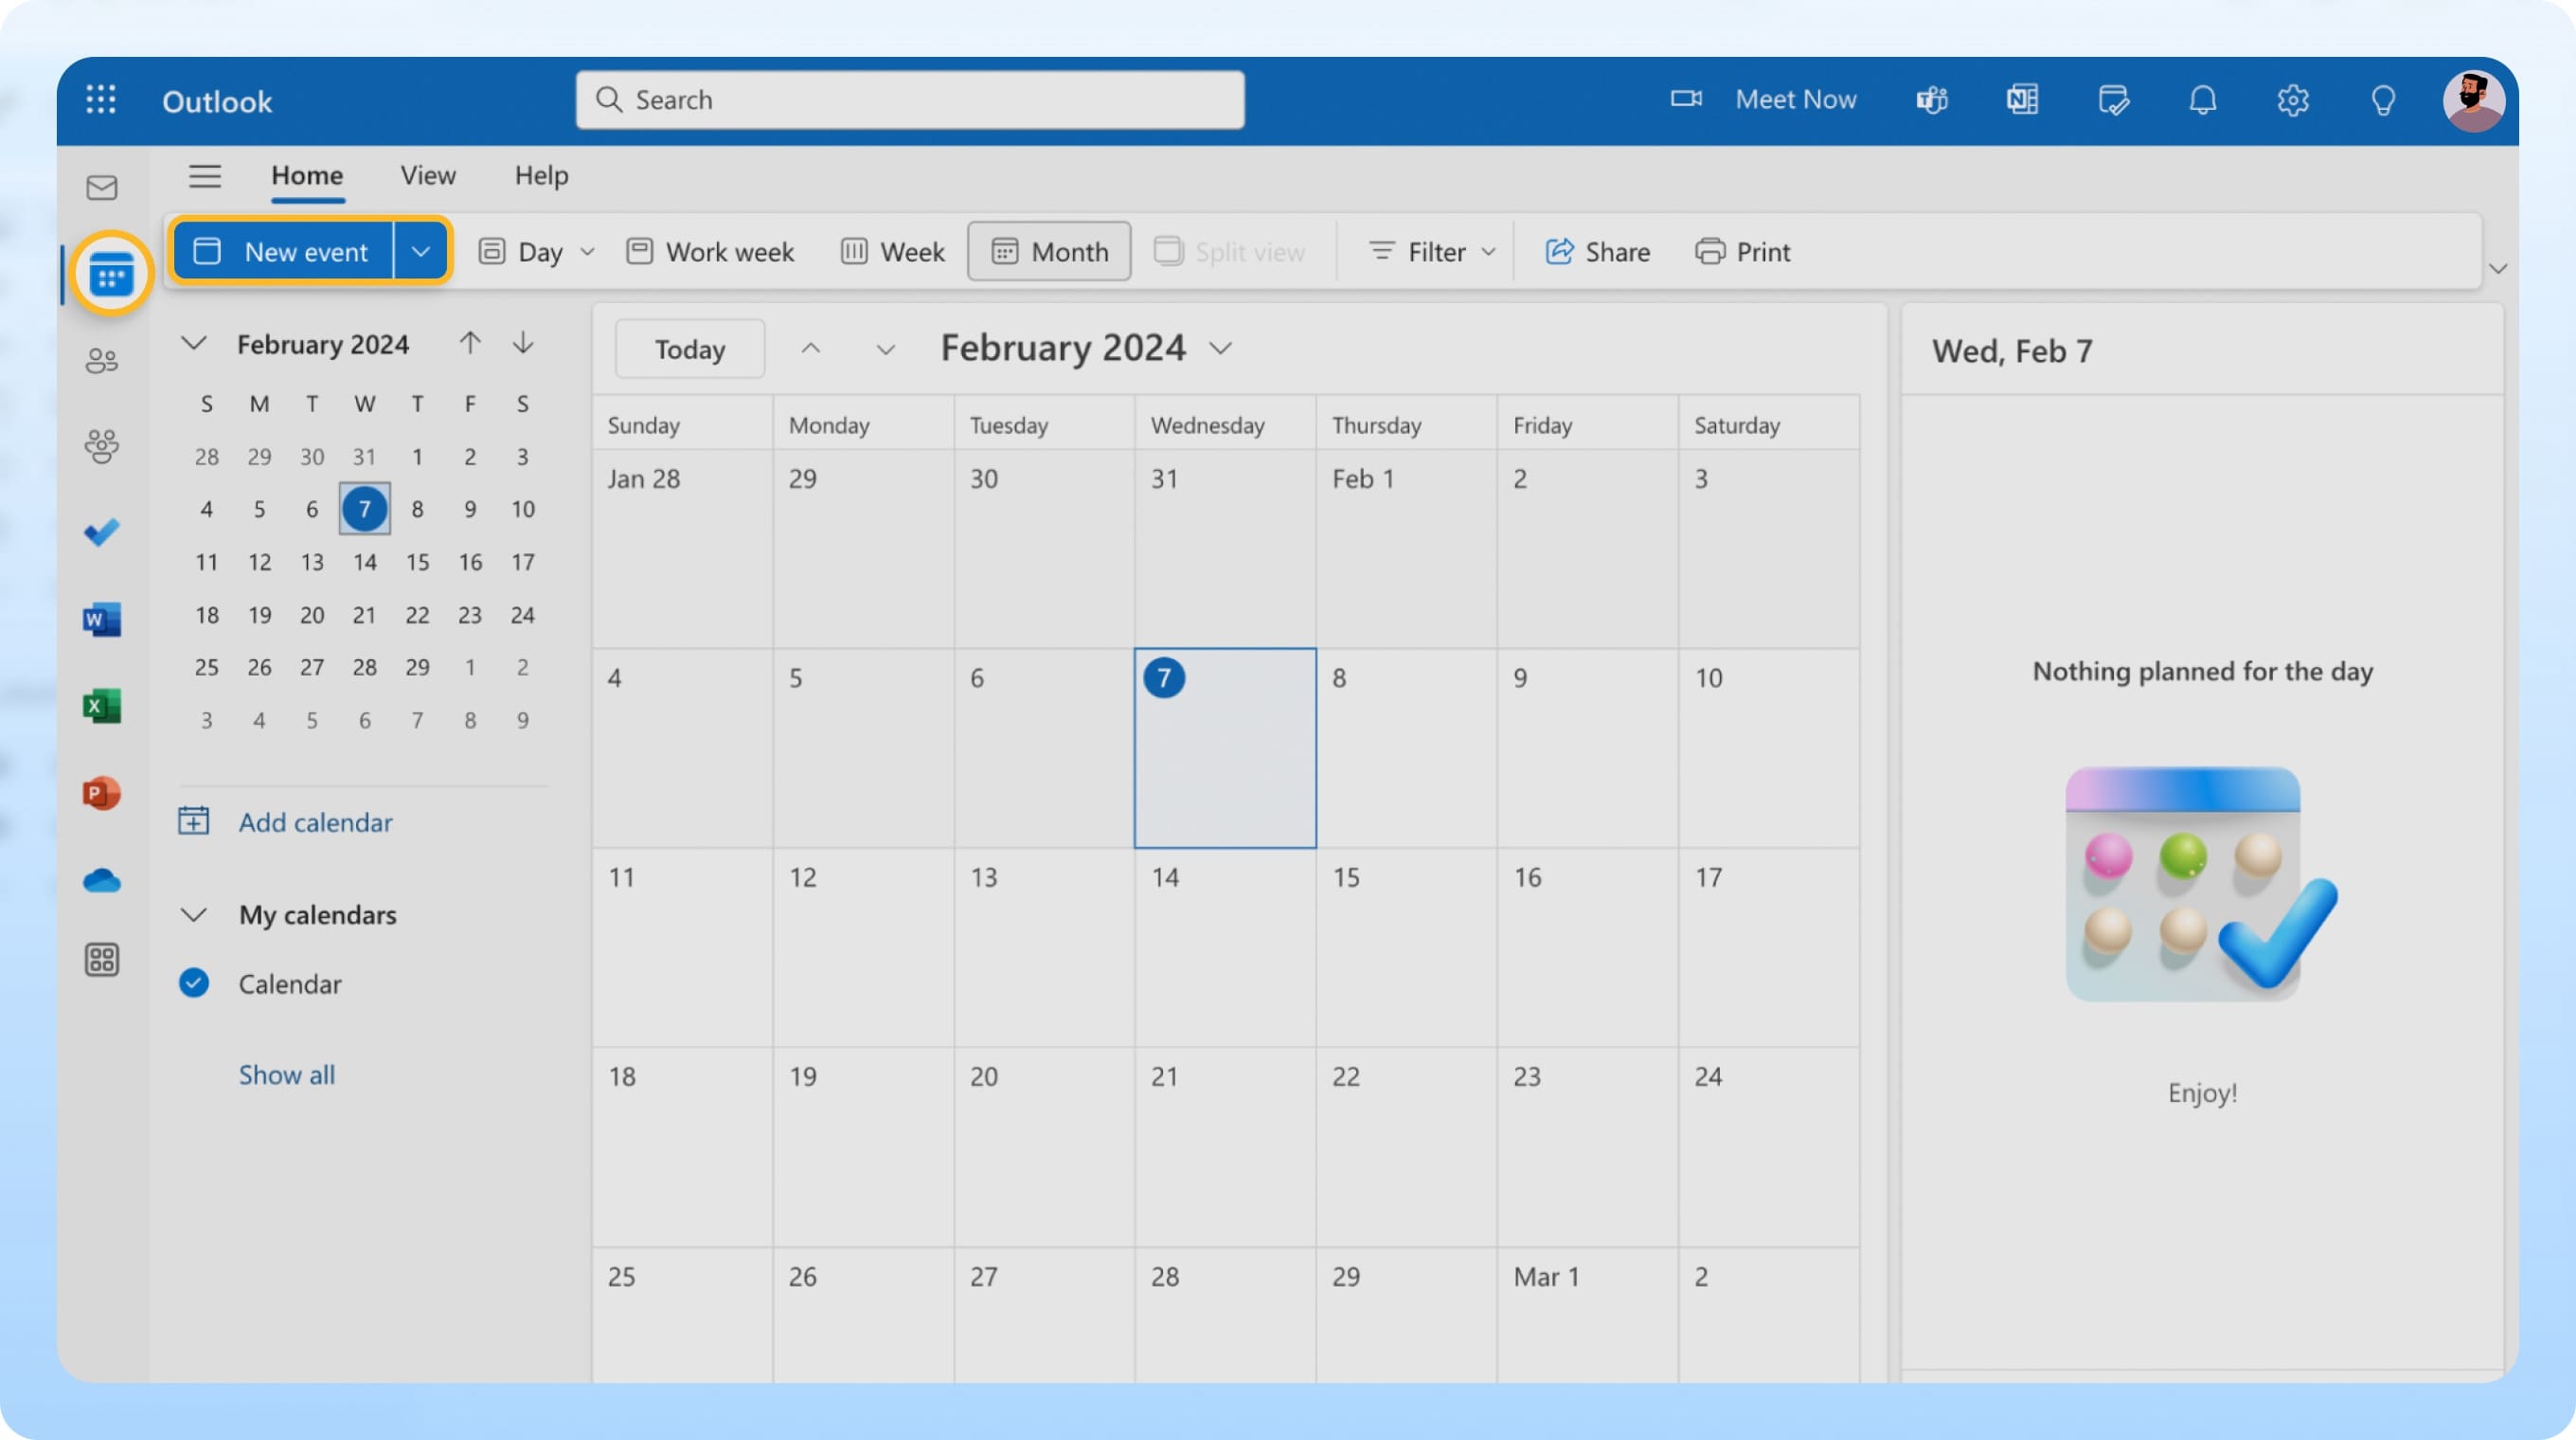Open the app launcher grid icon
The image size is (2576, 1440).
tap(101, 100)
